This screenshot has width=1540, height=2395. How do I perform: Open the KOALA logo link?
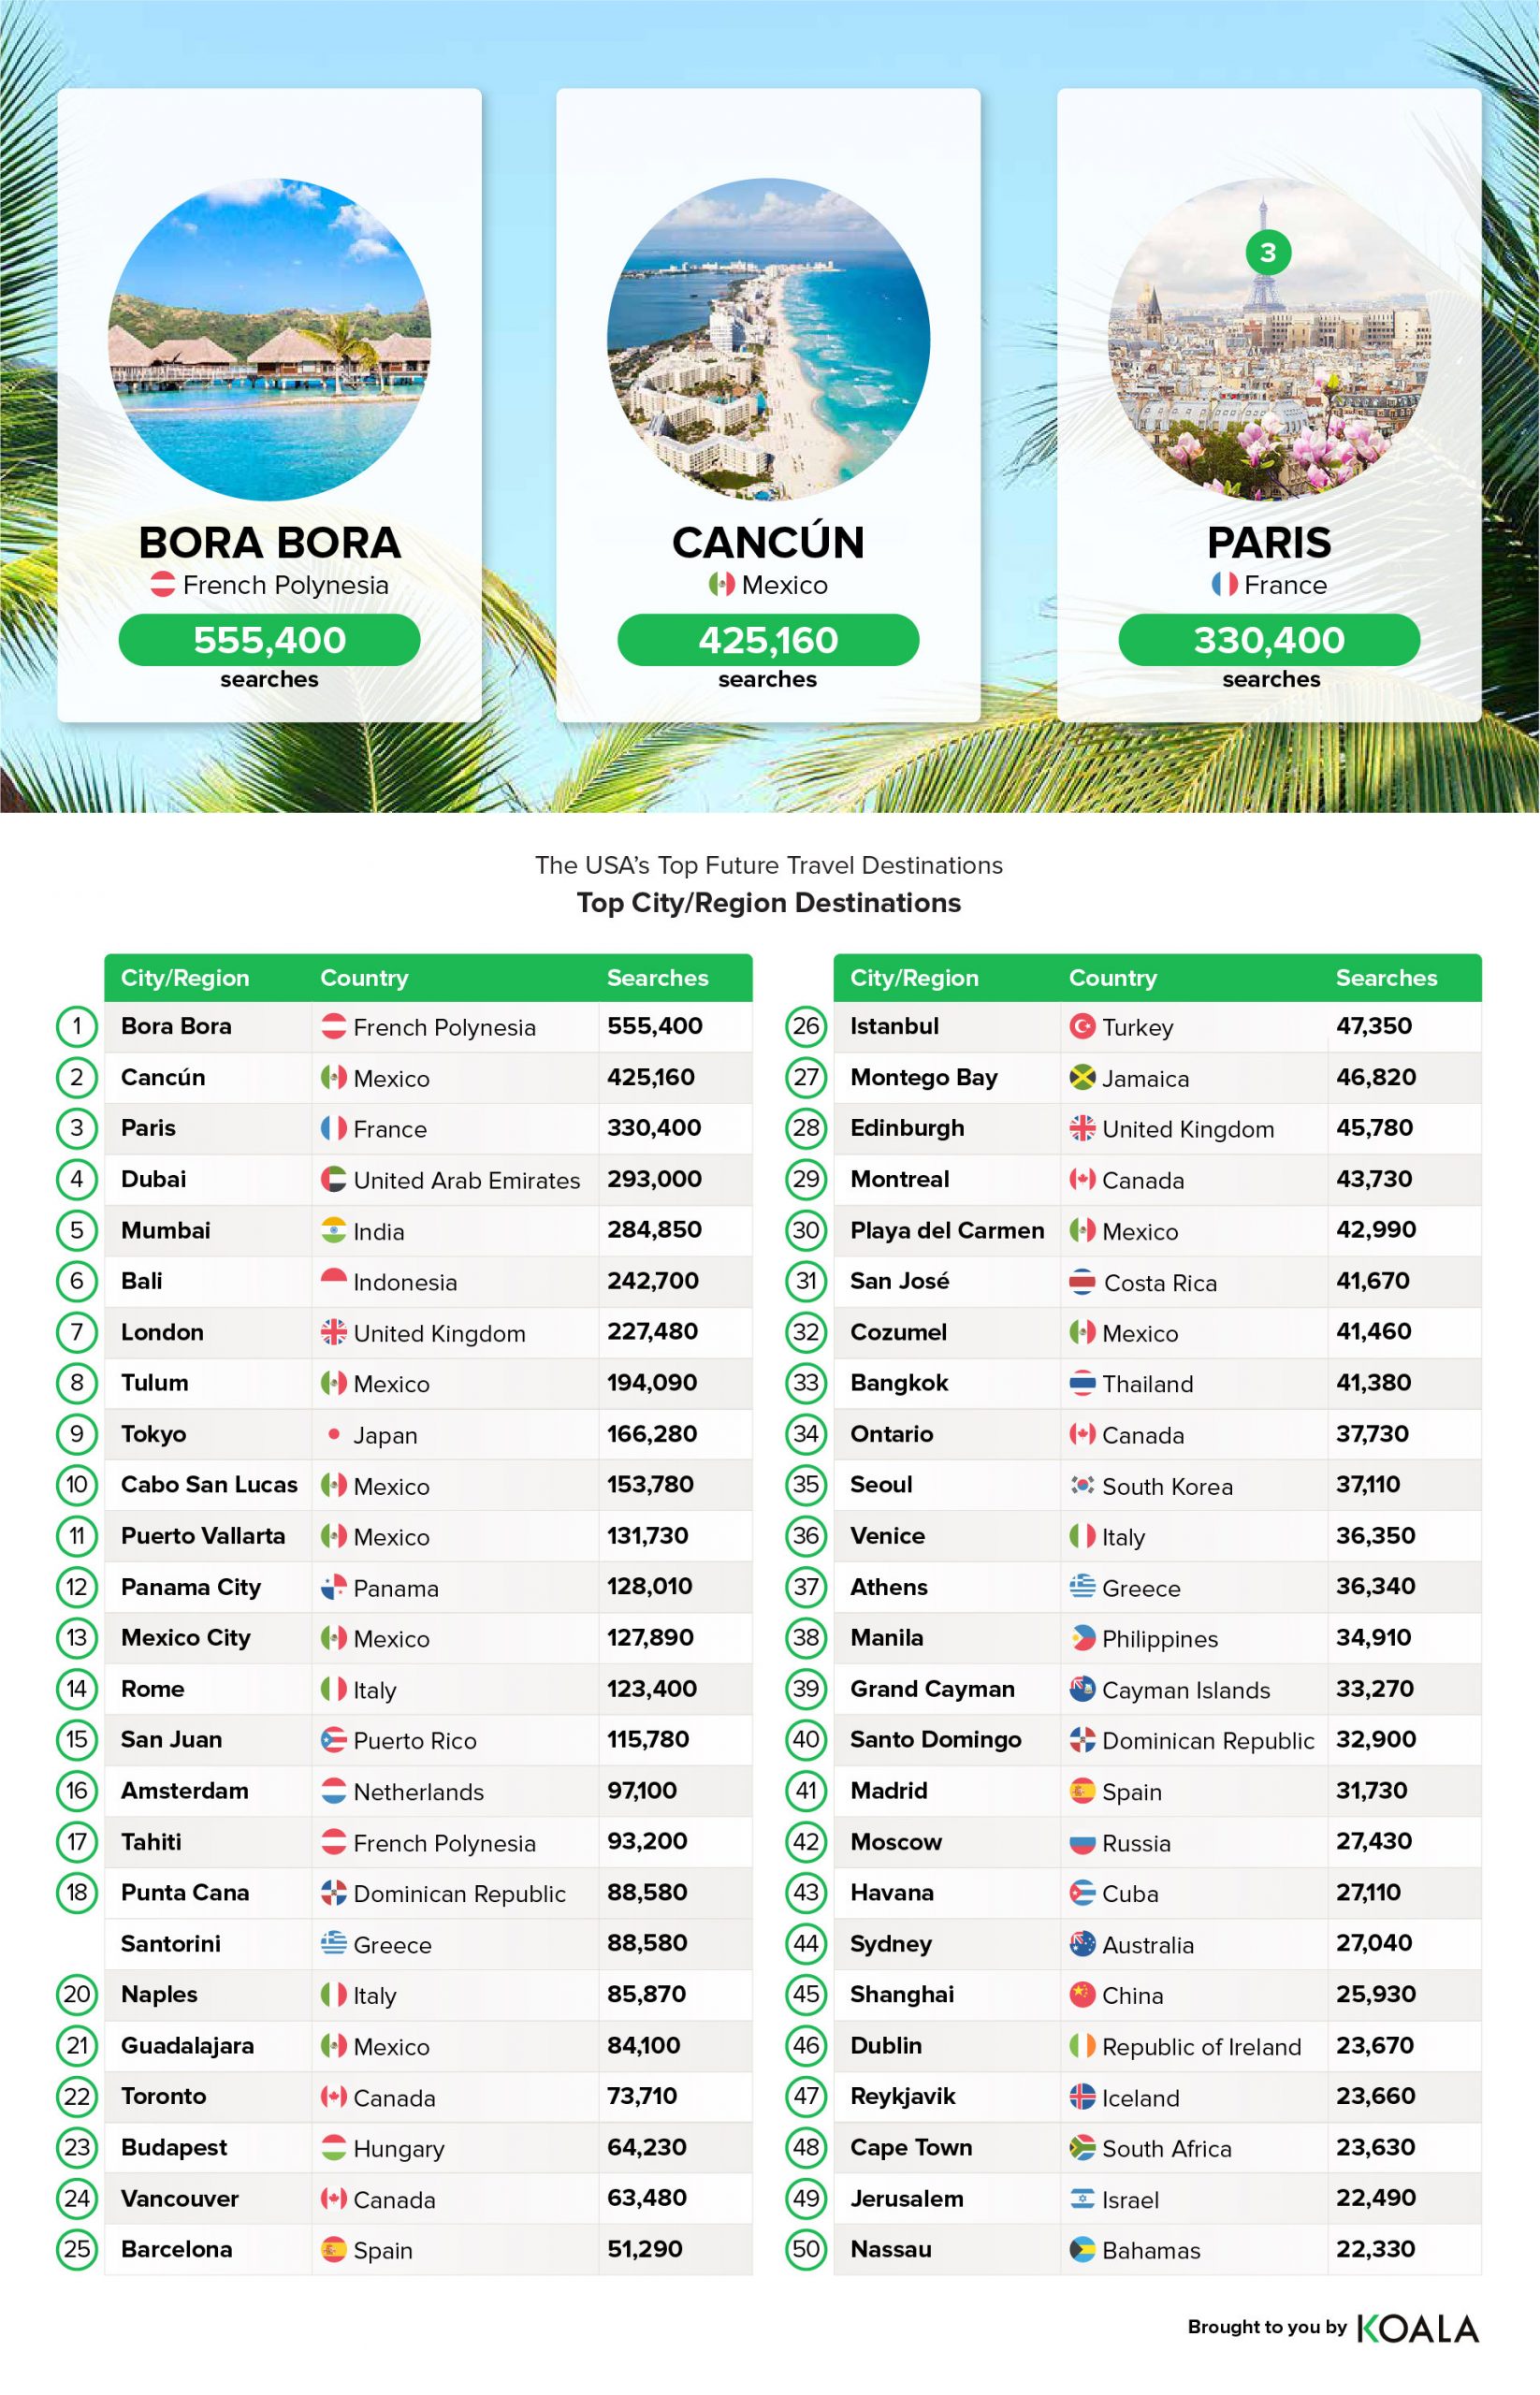1418,2327
